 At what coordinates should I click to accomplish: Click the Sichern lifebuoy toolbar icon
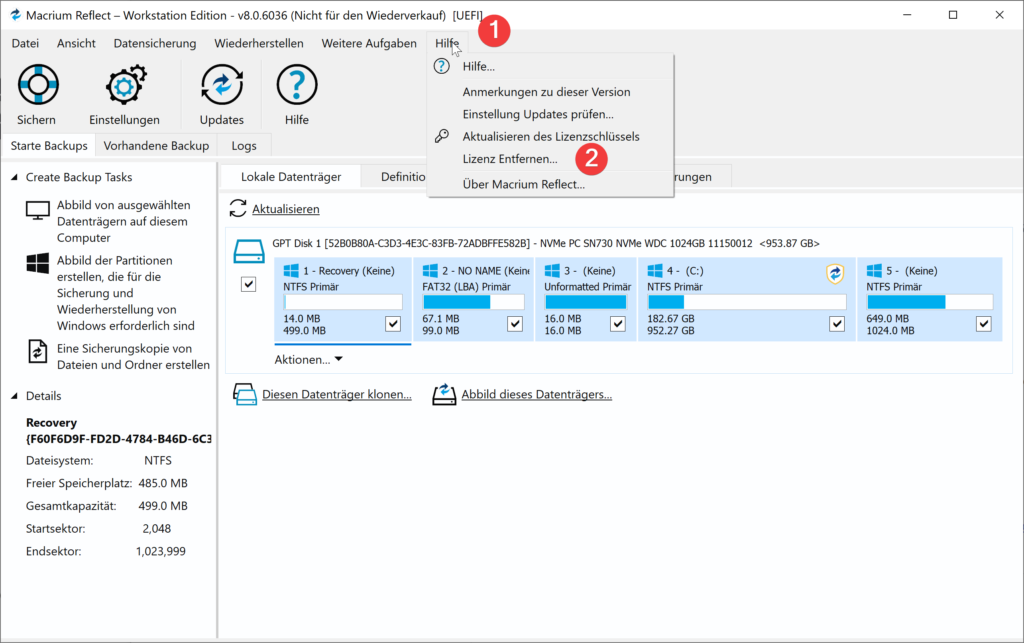click(36, 86)
